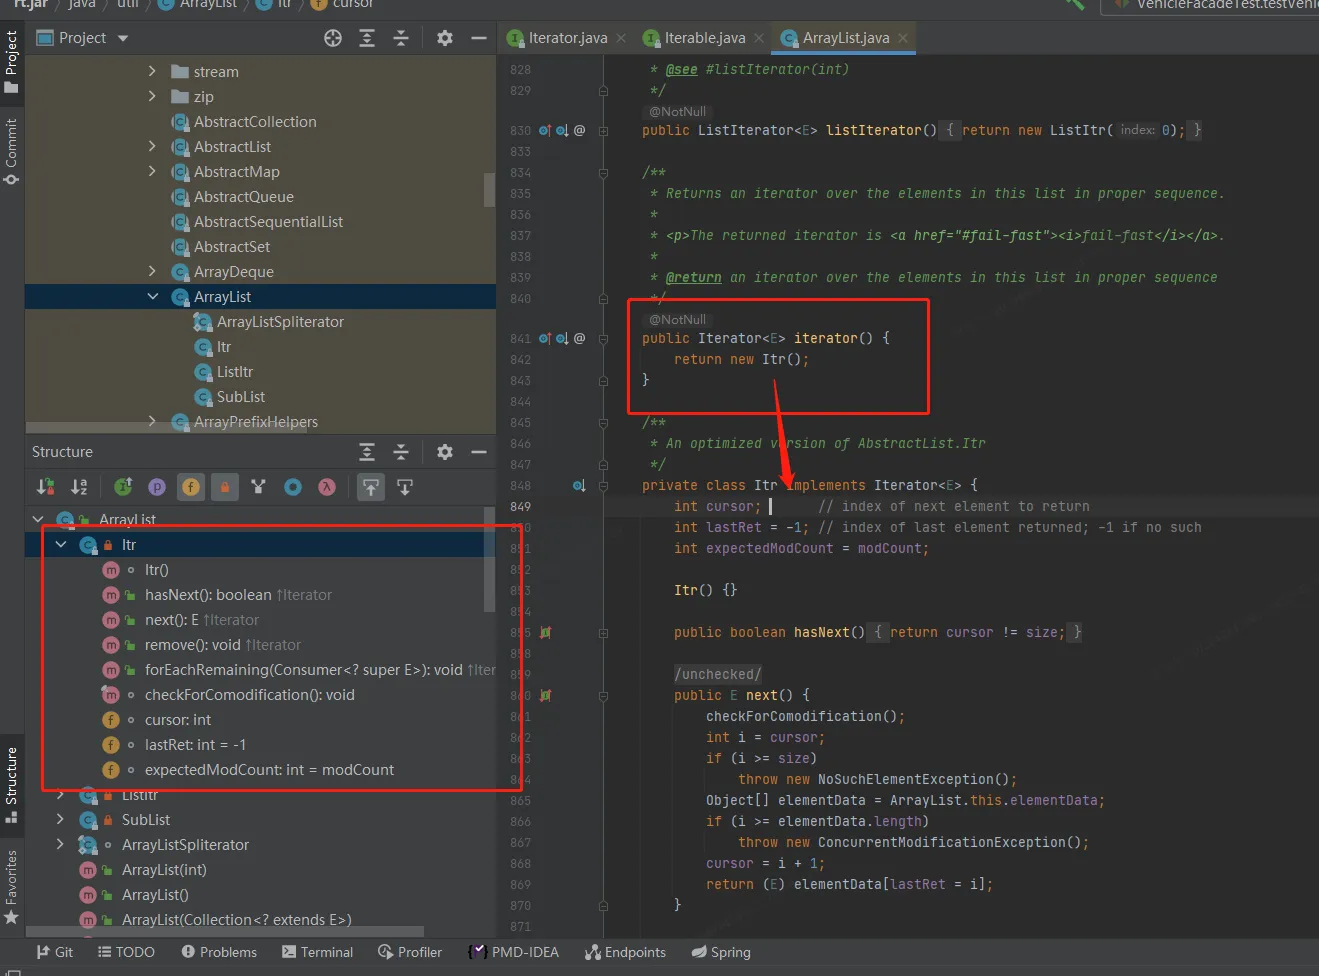This screenshot has height=976, width=1319.
Task: Select checkForComodification() in Structure
Action: [x=250, y=694]
